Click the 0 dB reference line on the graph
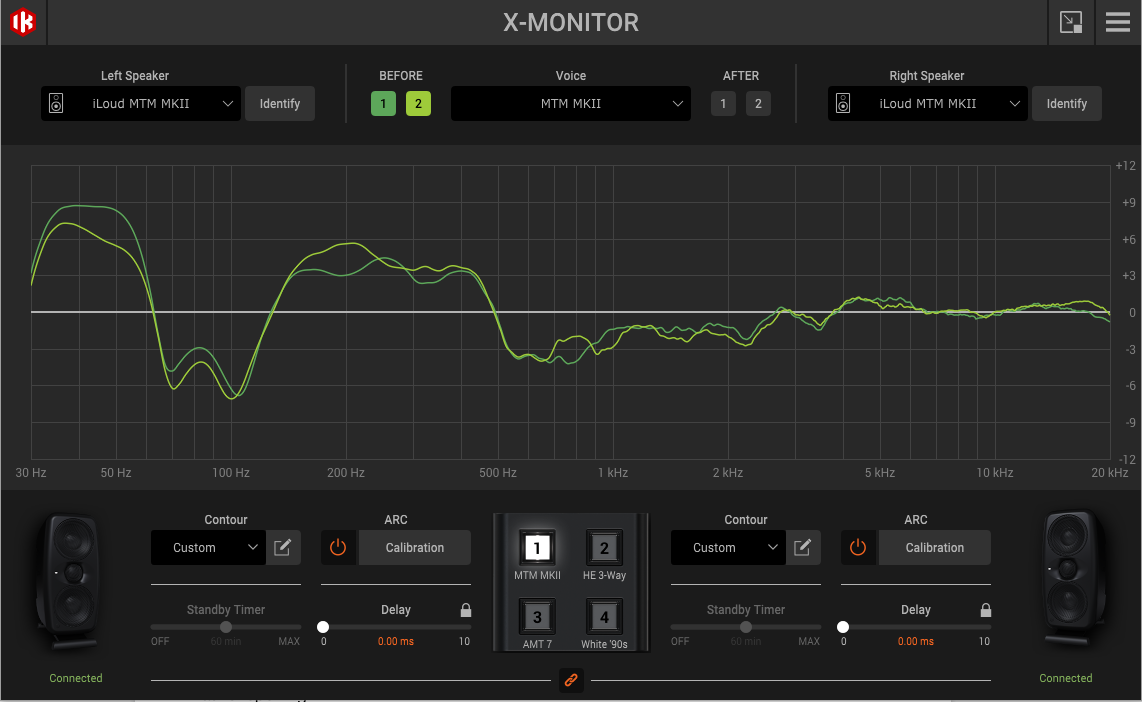The width and height of the screenshot is (1142, 702). [570, 312]
